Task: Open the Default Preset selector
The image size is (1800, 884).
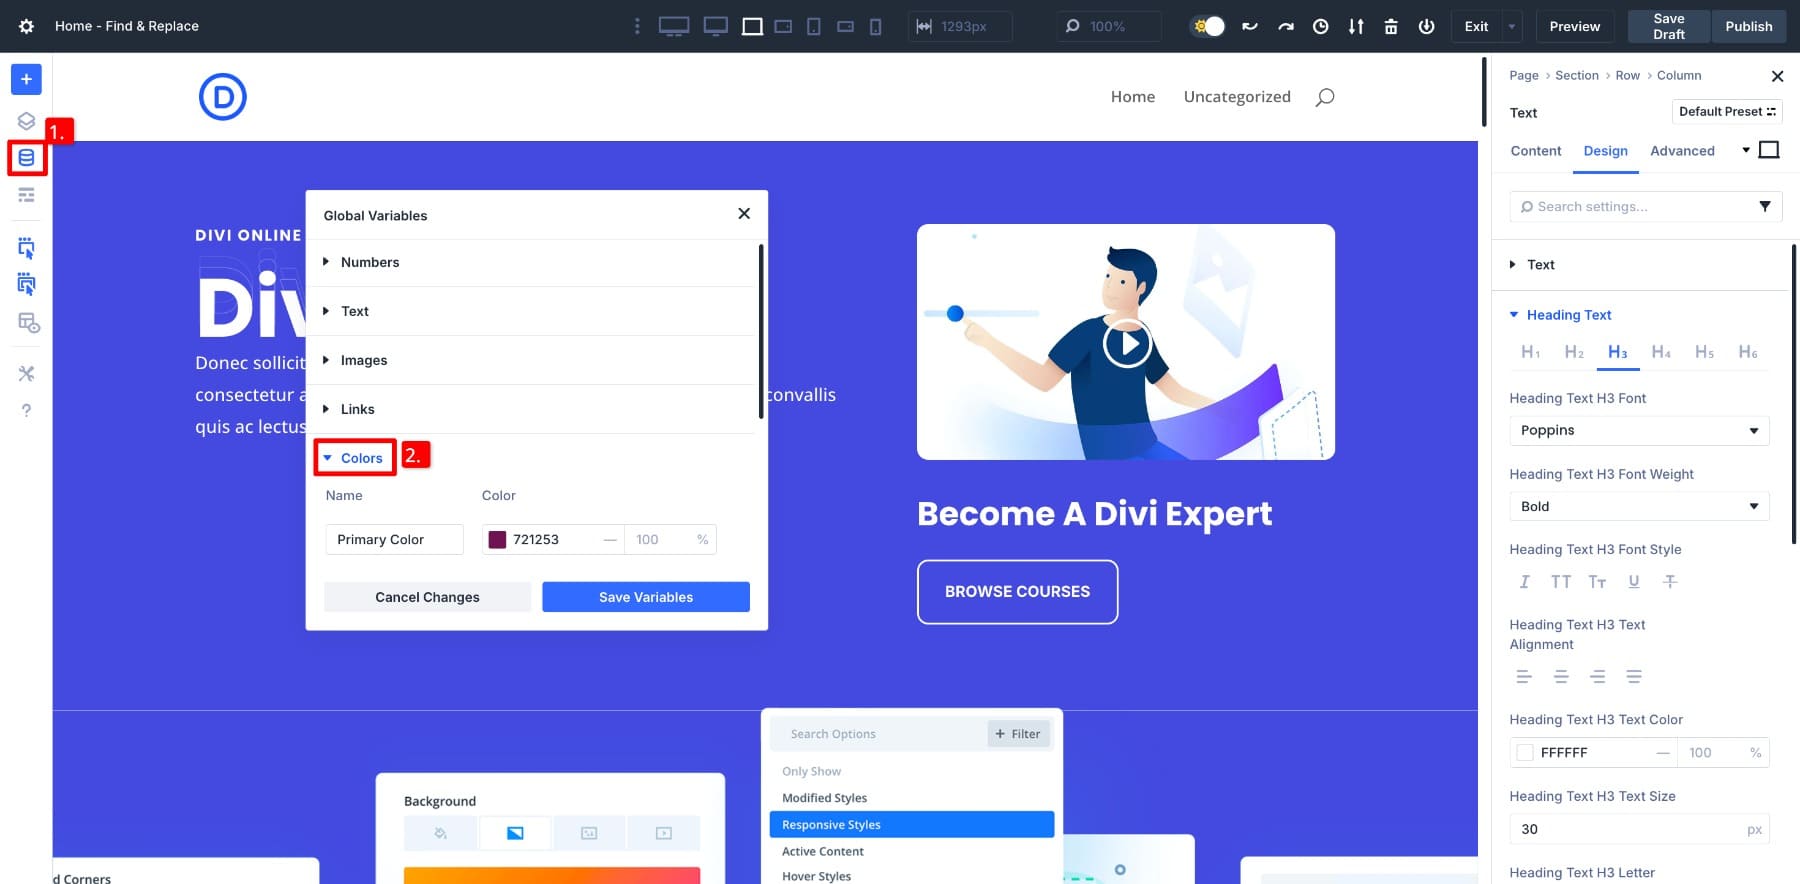Action: [1727, 112]
